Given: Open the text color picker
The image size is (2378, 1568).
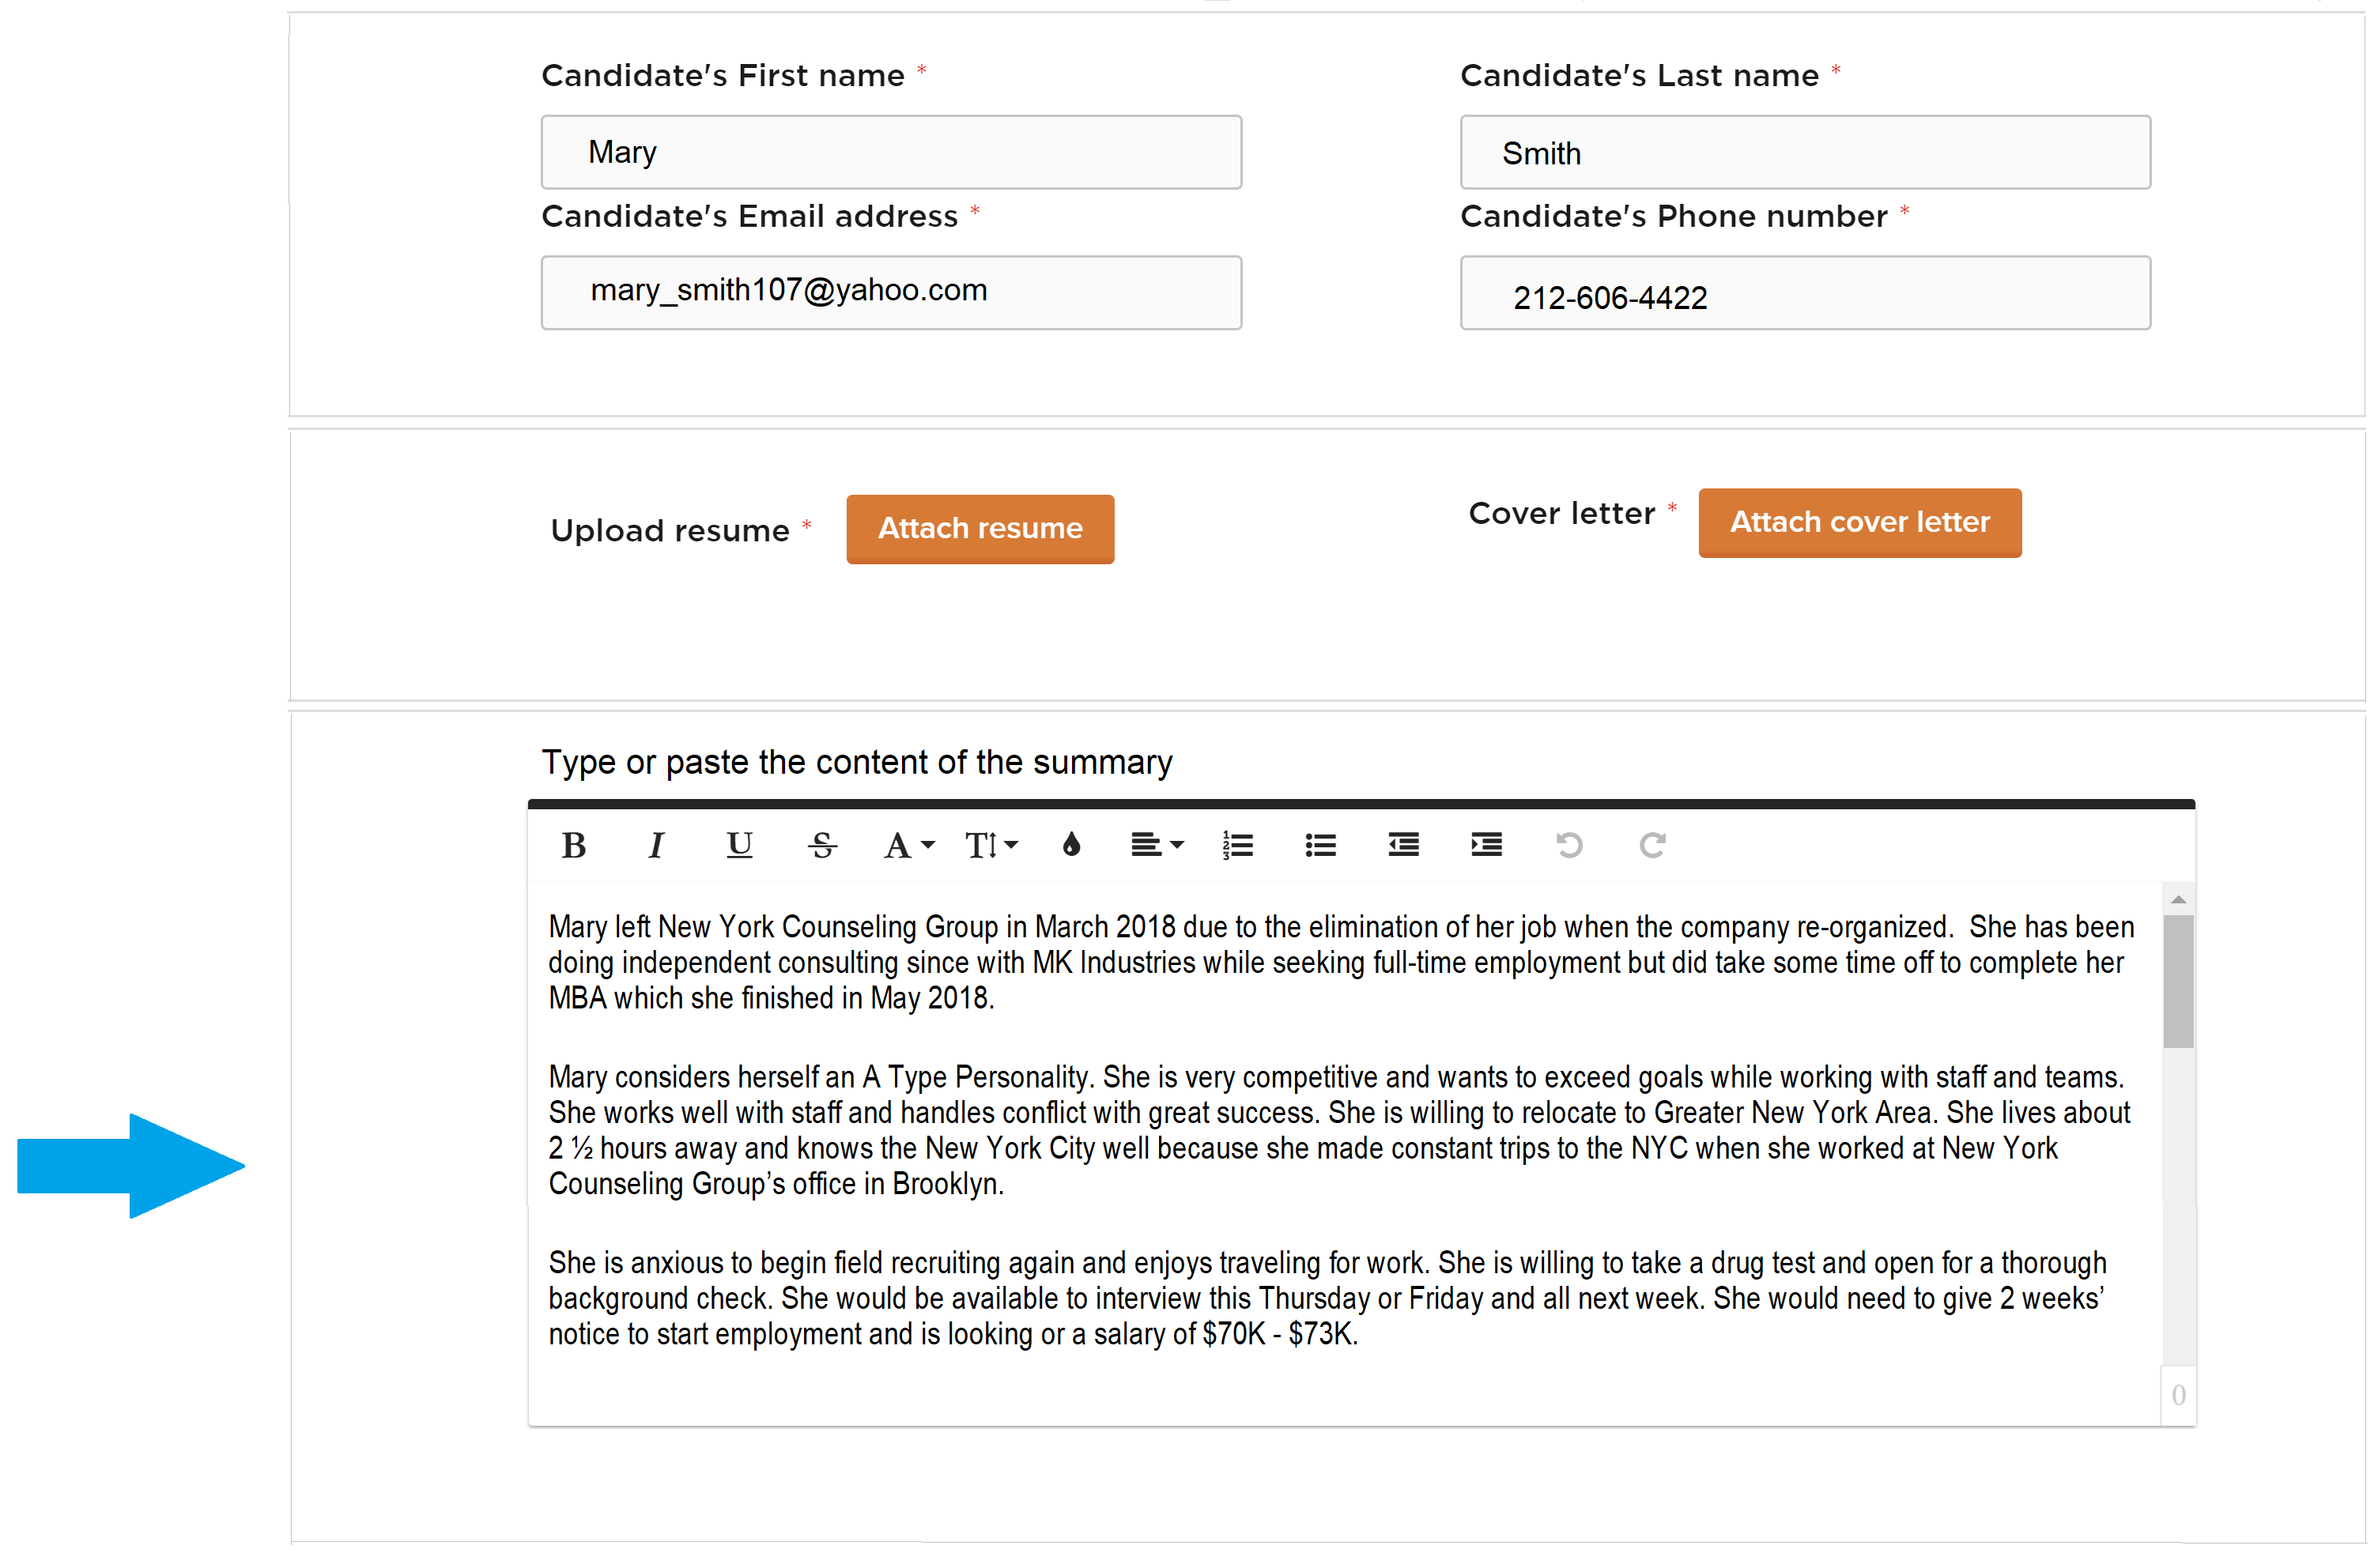Looking at the screenshot, I should [1072, 846].
